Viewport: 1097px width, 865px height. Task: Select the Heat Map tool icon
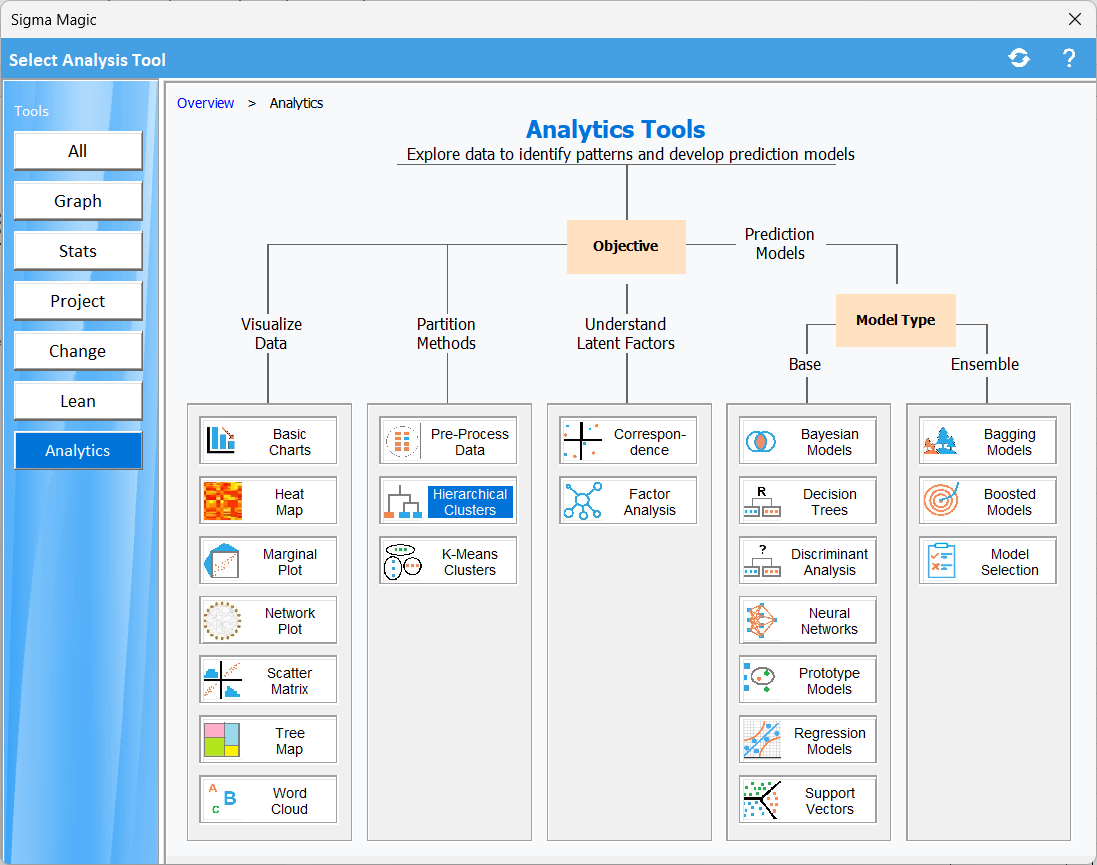[x=223, y=501]
